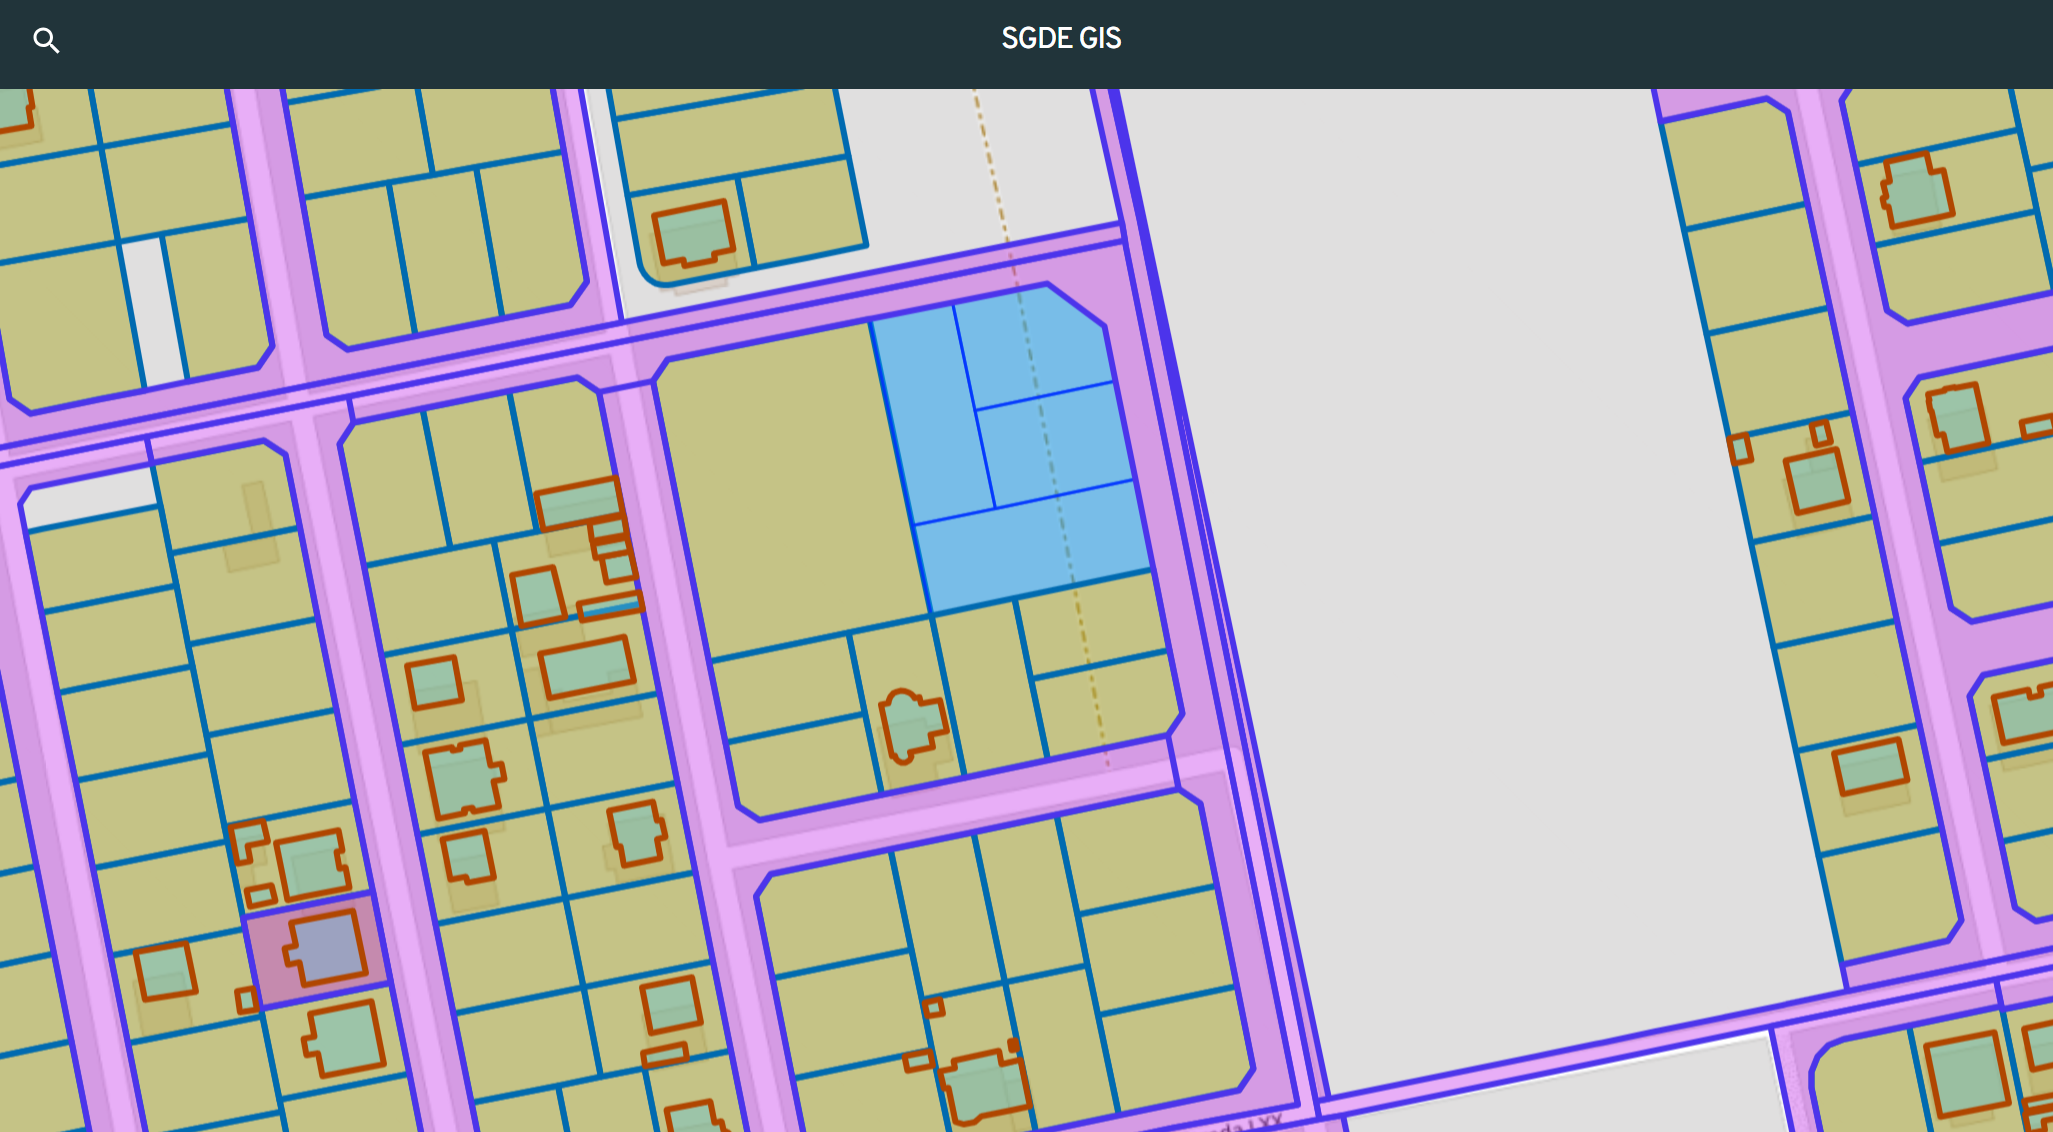Viewport: 2053px width, 1132px height.
Task: Click the building footprint in the top-right corner block
Action: tap(1917, 191)
